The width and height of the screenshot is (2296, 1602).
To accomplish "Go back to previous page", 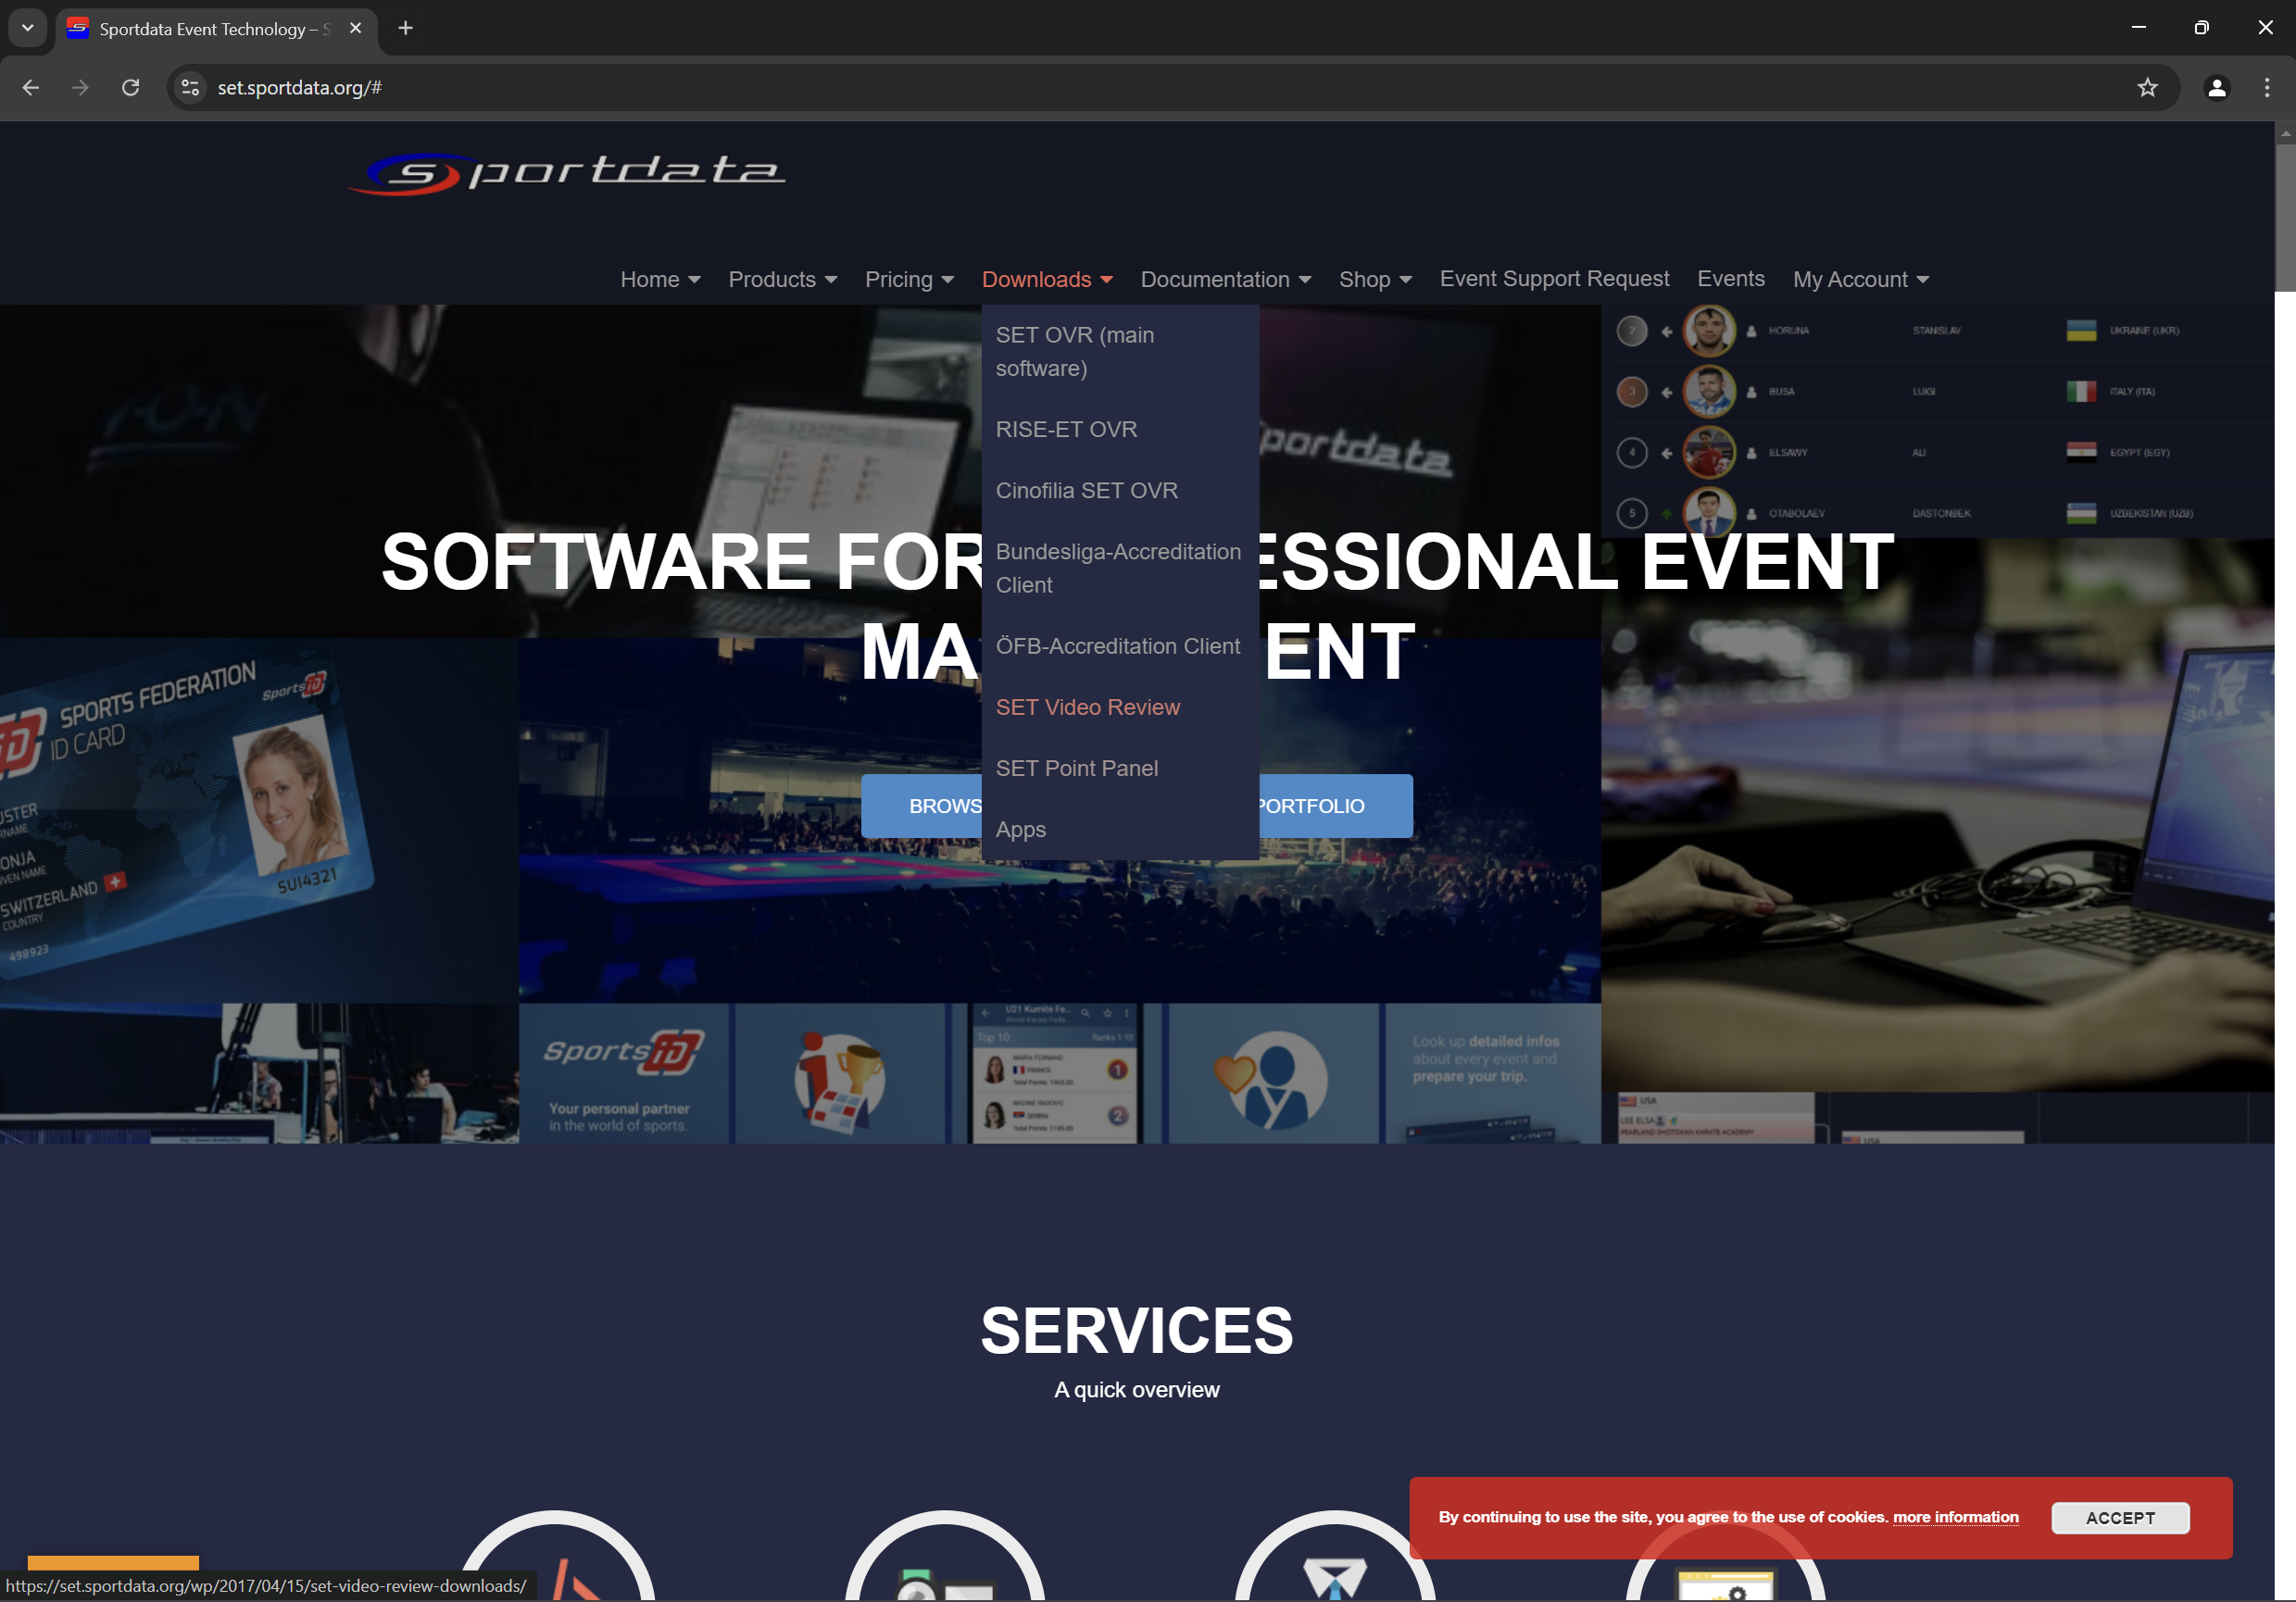I will 30,88.
